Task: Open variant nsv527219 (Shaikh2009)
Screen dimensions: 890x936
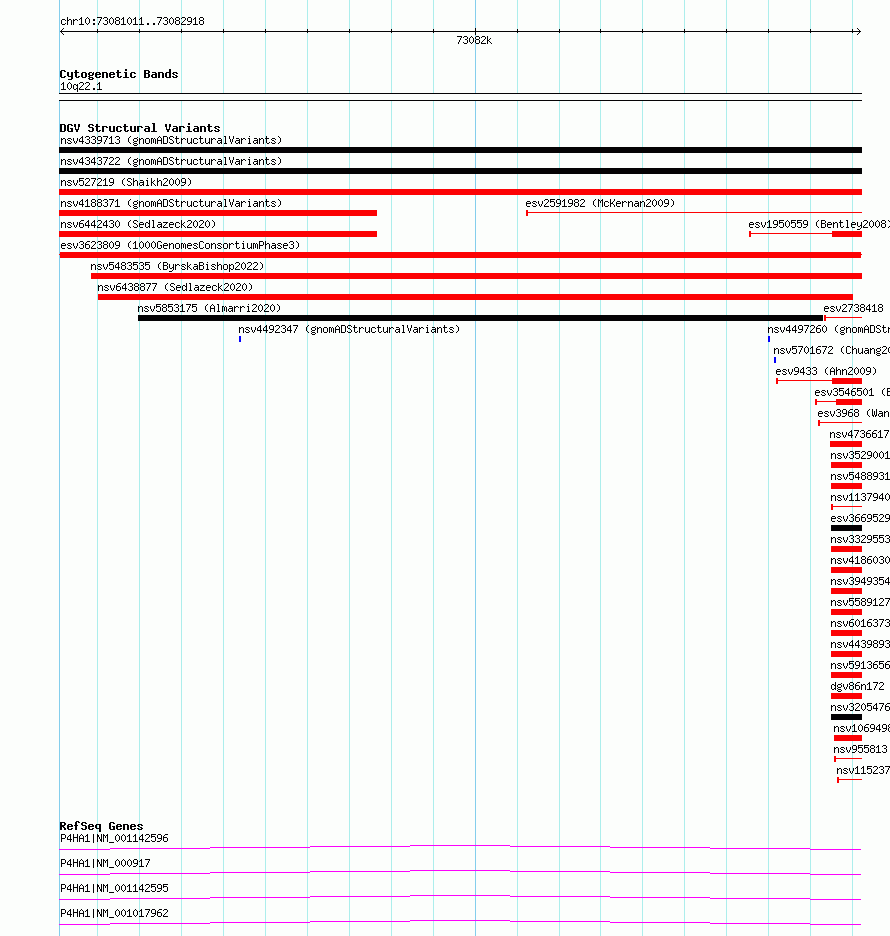Action: pos(126,182)
